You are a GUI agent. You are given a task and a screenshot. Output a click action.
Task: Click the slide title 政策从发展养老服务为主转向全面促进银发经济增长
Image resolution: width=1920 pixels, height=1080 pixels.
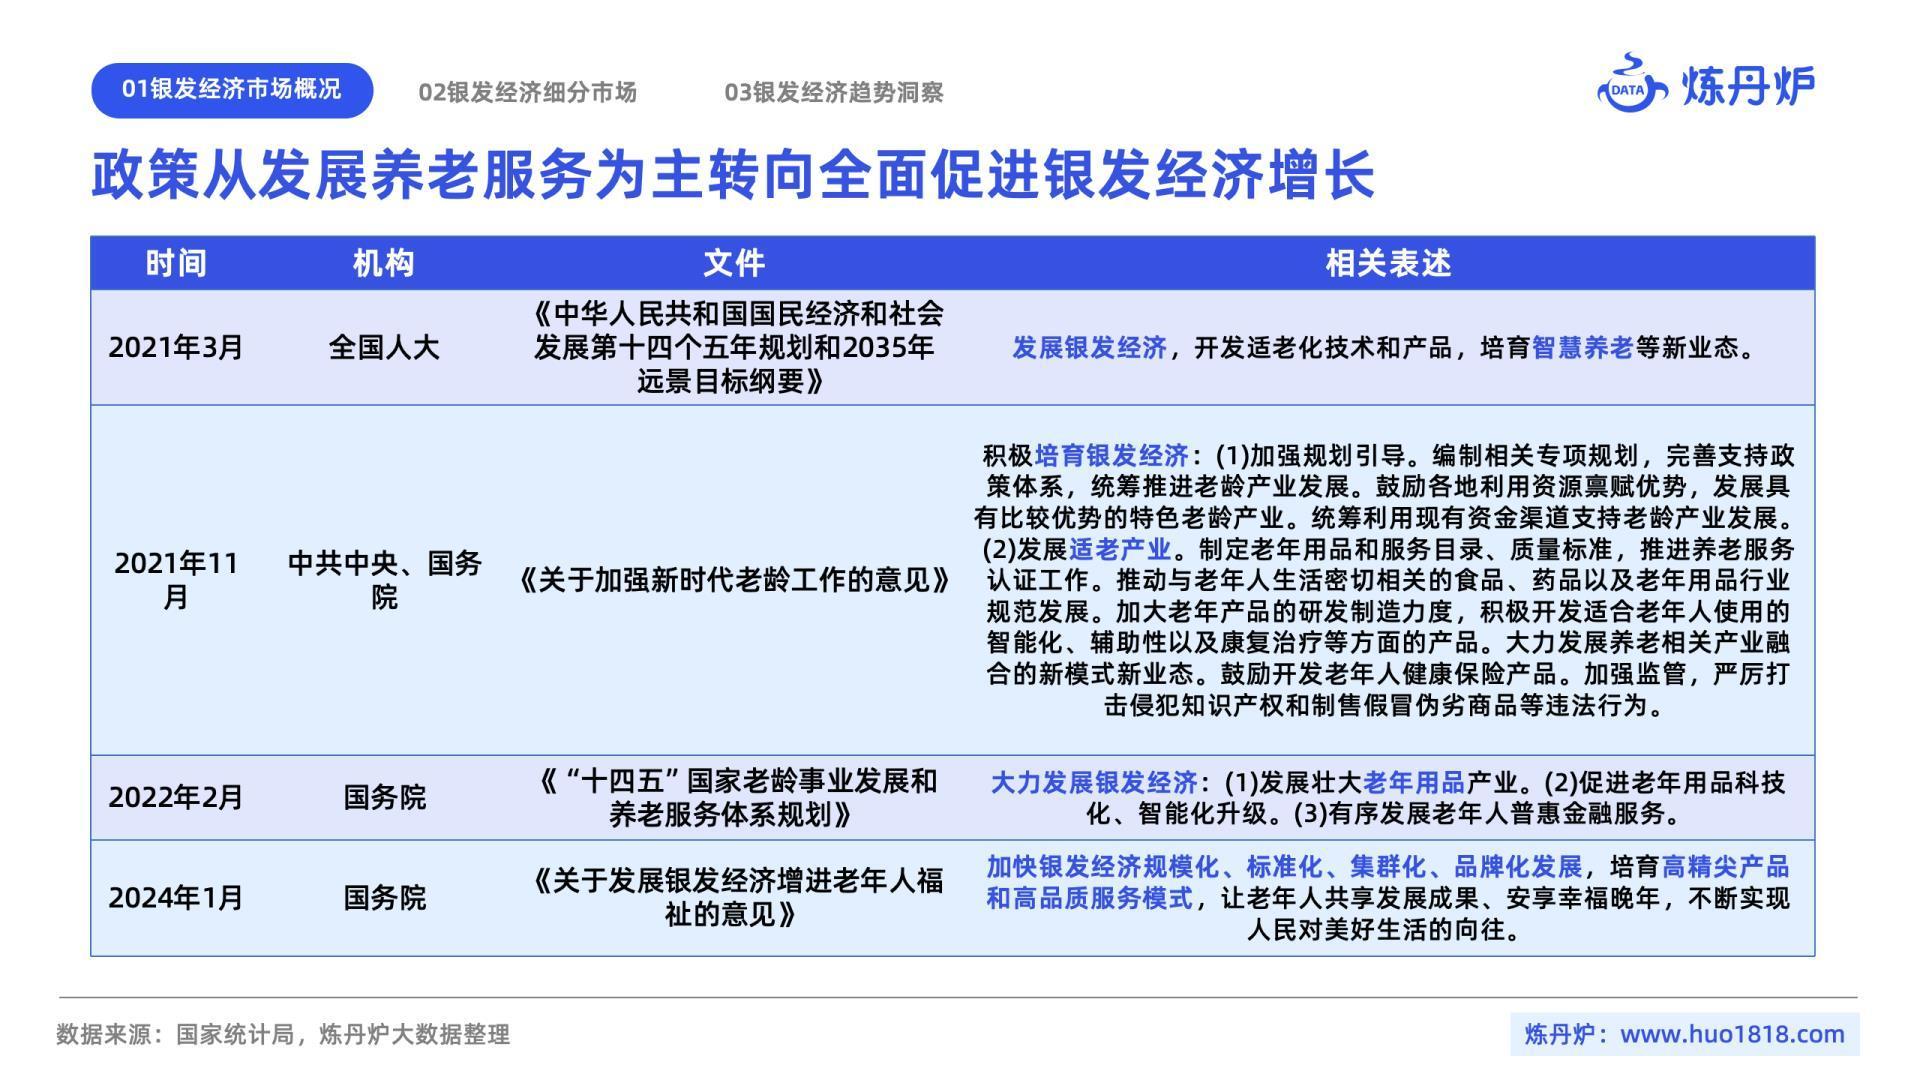(x=733, y=176)
